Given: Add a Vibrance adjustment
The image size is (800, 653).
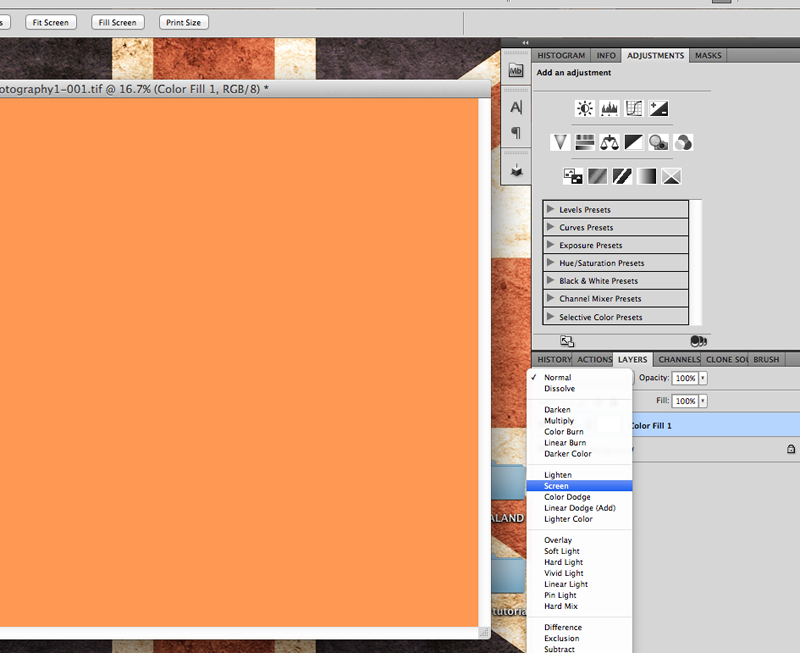Looking at the screenshot, I should coord(560,142).
